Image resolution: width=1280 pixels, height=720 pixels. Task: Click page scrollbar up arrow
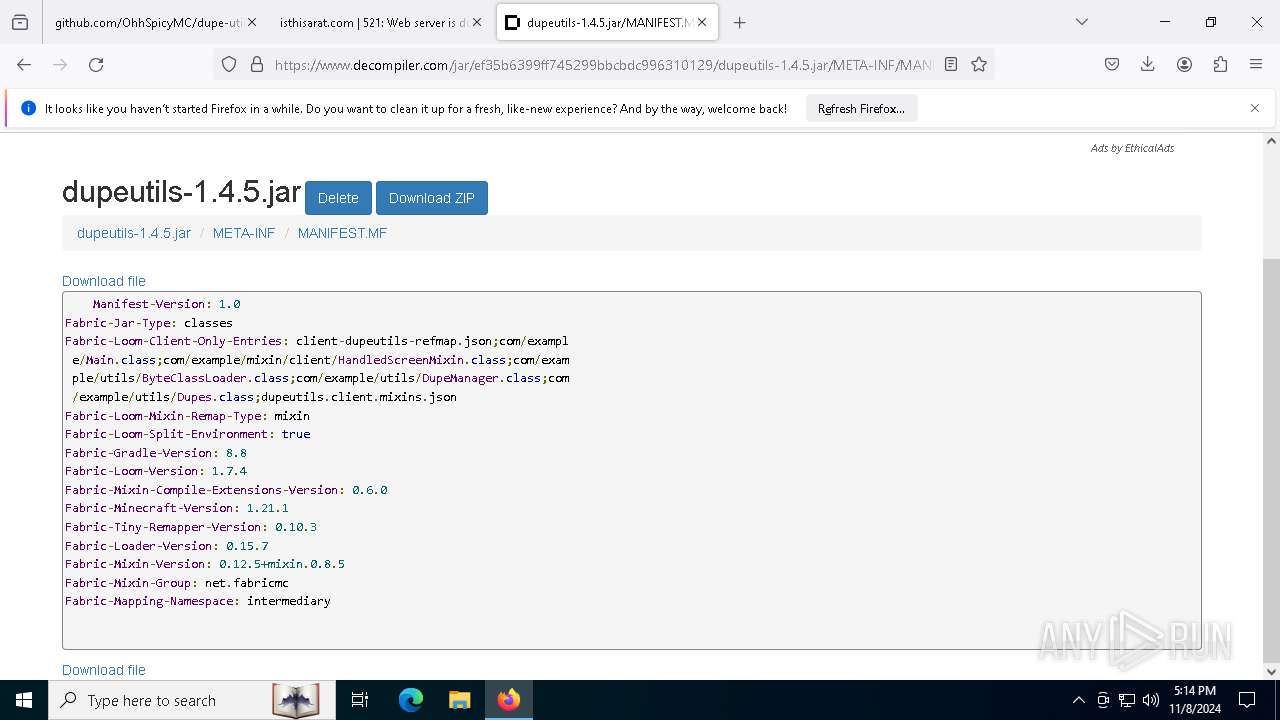click(1271, 141)
